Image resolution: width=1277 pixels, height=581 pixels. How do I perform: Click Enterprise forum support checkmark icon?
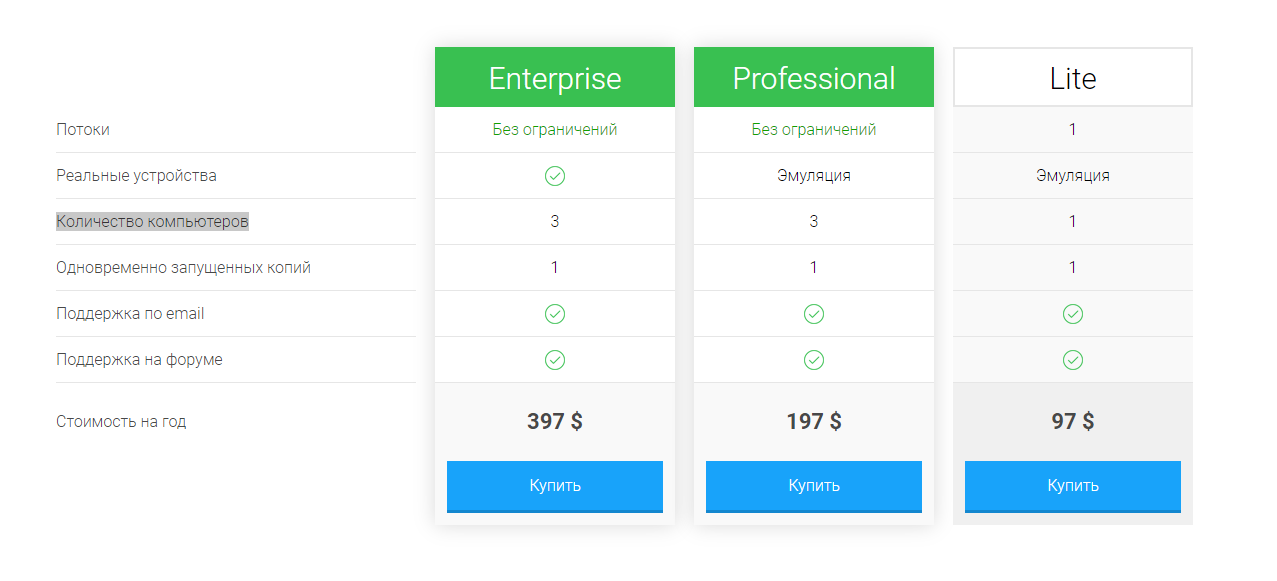555,360
